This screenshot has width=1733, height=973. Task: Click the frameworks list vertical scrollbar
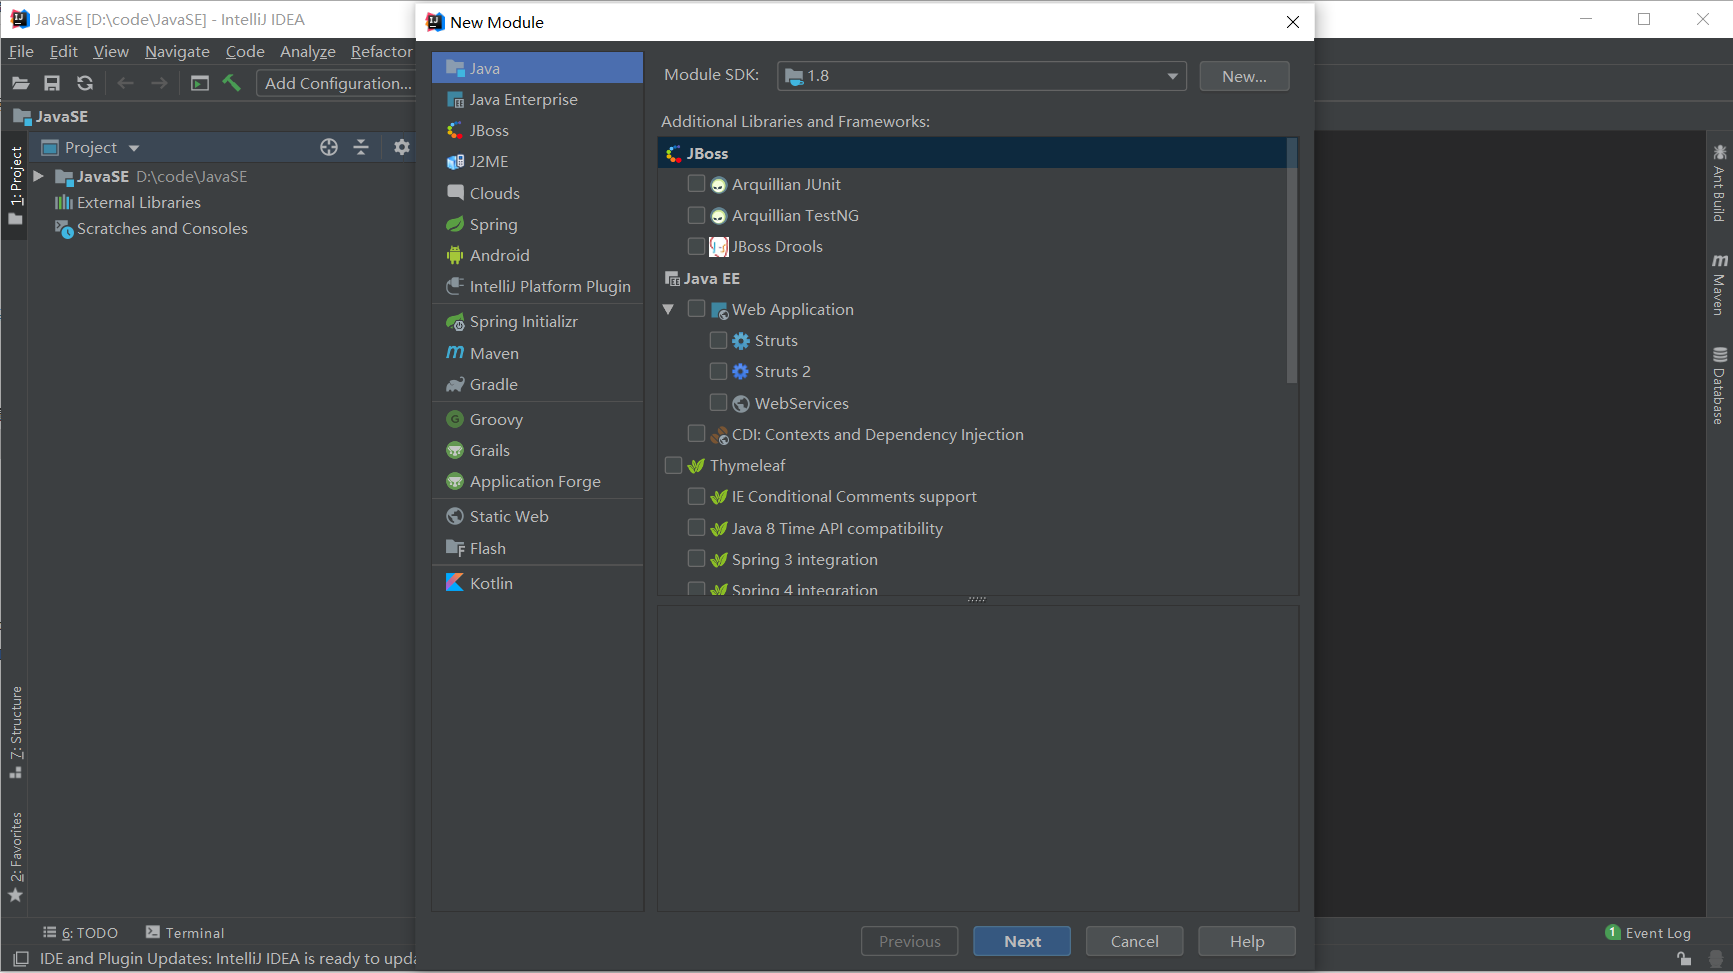[x=1292, y=260]
